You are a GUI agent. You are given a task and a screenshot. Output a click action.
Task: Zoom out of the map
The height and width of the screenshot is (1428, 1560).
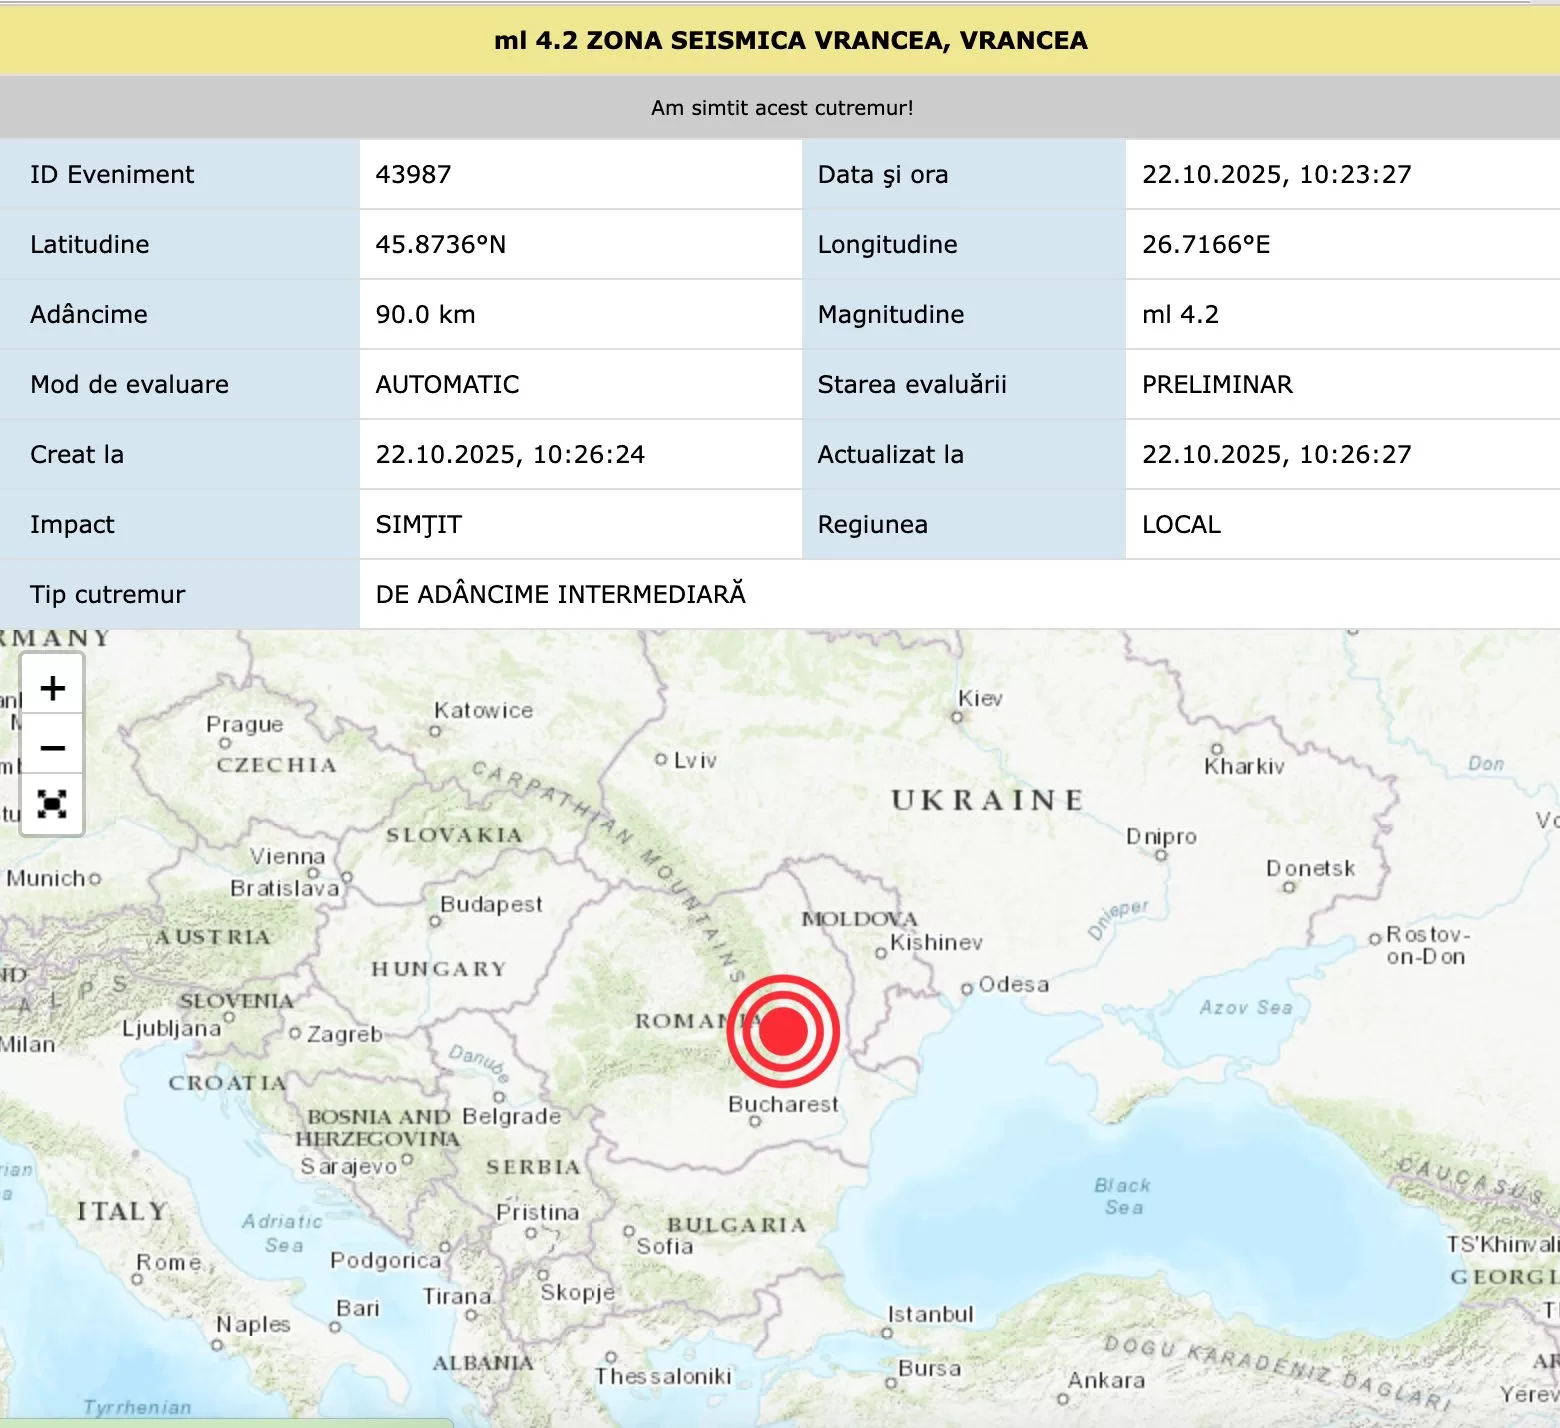click(52, 747)
